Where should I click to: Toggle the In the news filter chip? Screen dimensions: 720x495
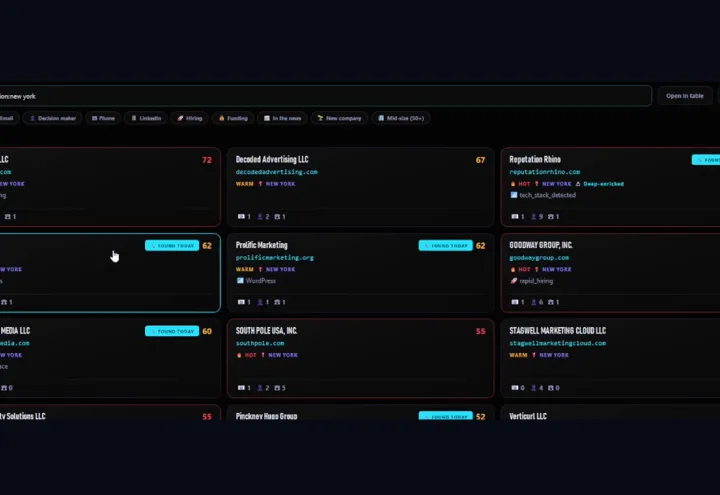click(282, 118)
